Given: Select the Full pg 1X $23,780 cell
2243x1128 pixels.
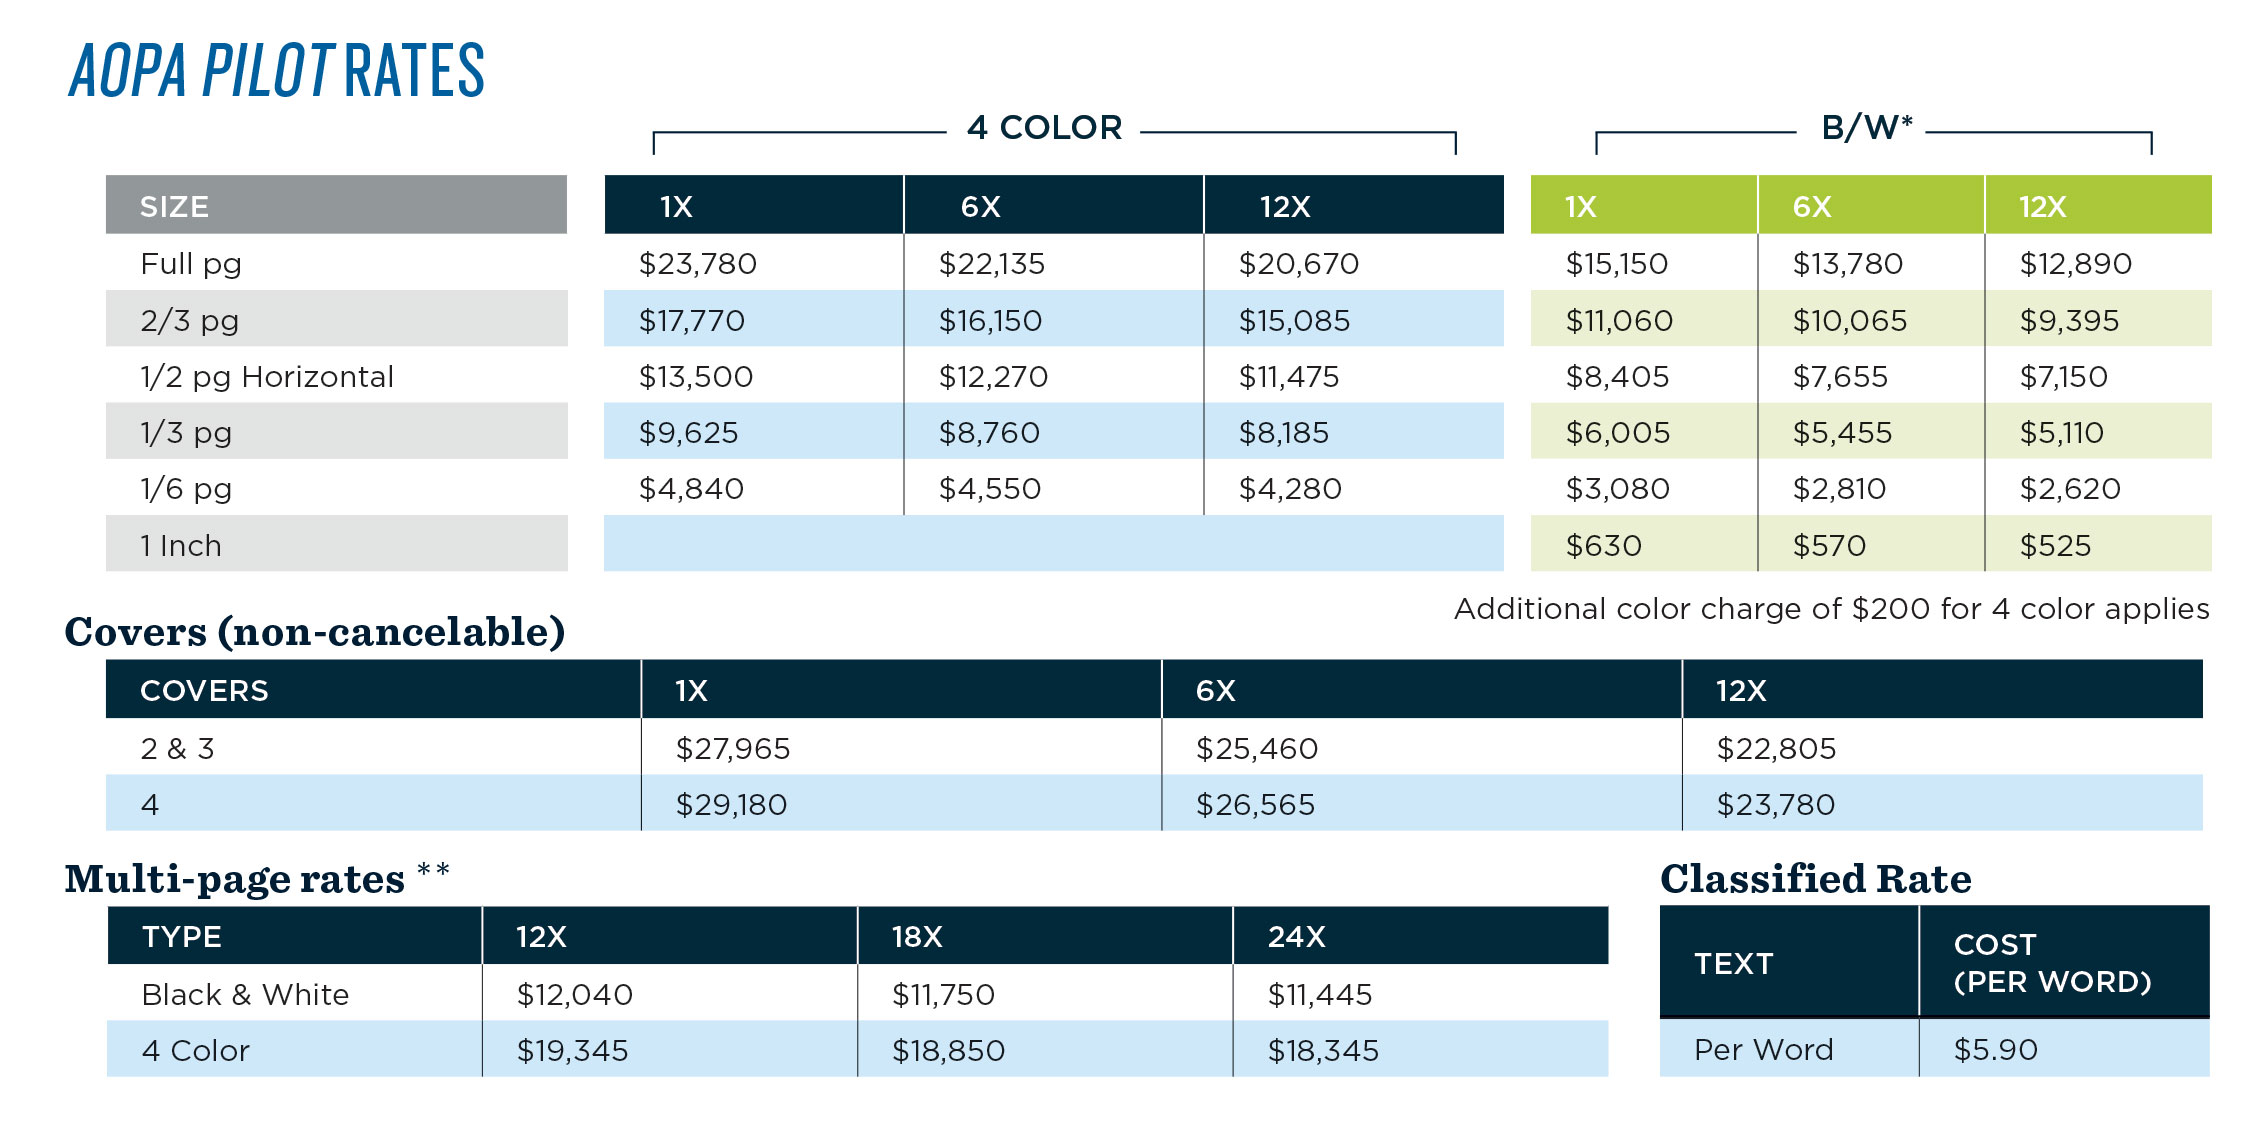Looking at the screenshot, I should [698, 264].
